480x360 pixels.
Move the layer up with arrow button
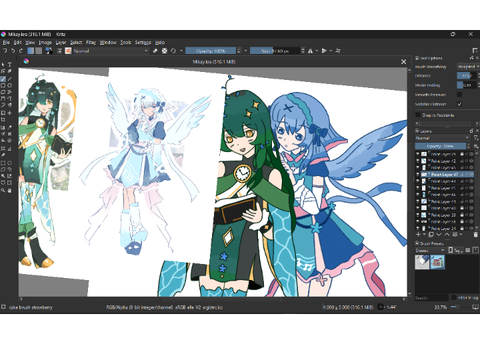[x=447, y=234]
